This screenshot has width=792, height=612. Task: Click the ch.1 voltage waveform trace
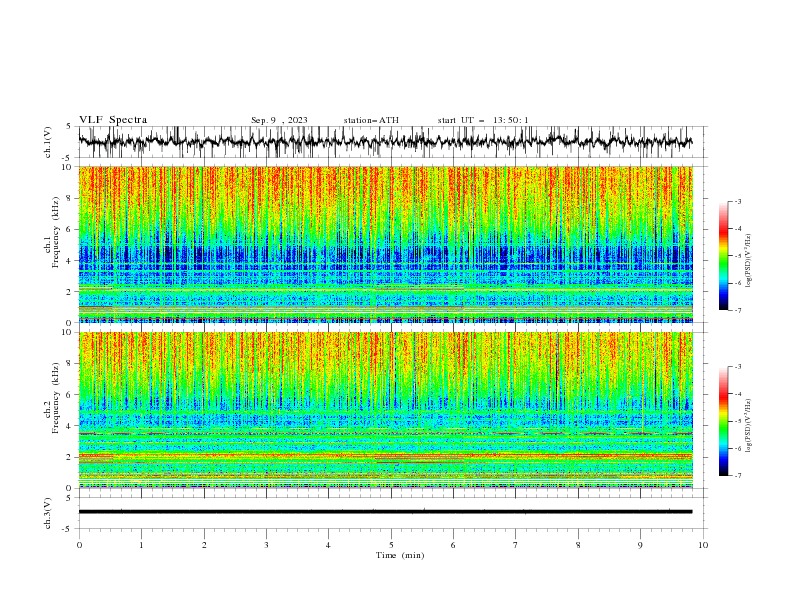pos(385,141)
